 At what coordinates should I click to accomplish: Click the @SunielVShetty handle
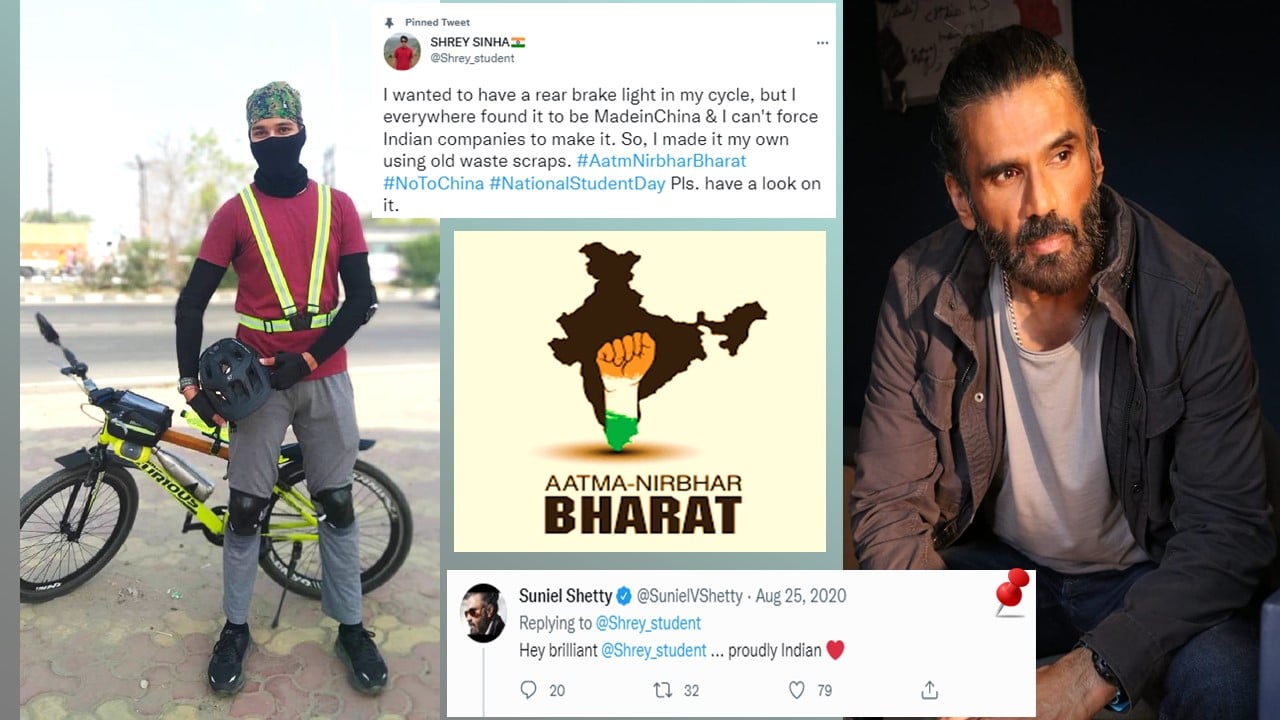(689, 596)
